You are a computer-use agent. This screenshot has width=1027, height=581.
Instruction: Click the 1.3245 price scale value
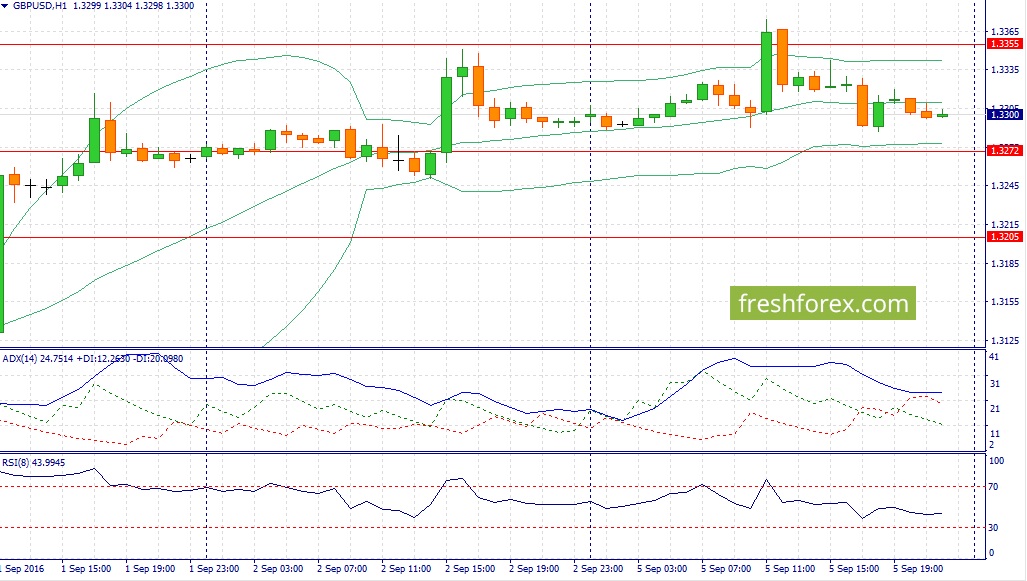click(x=1005, y=185)
